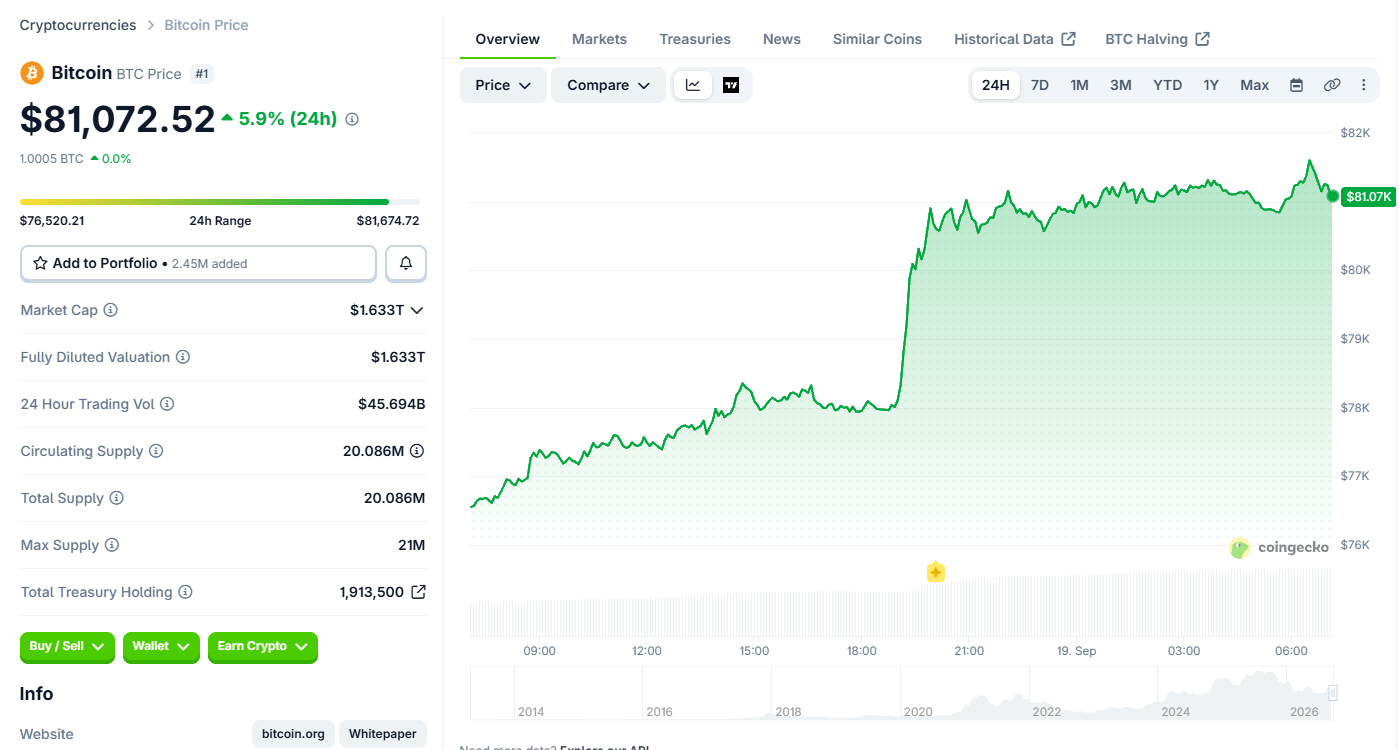Image resolution: width=1399 pixels, height=750 pixels.
Task: Click the yellow sparkle marker on volume chart
Action: 936,572
